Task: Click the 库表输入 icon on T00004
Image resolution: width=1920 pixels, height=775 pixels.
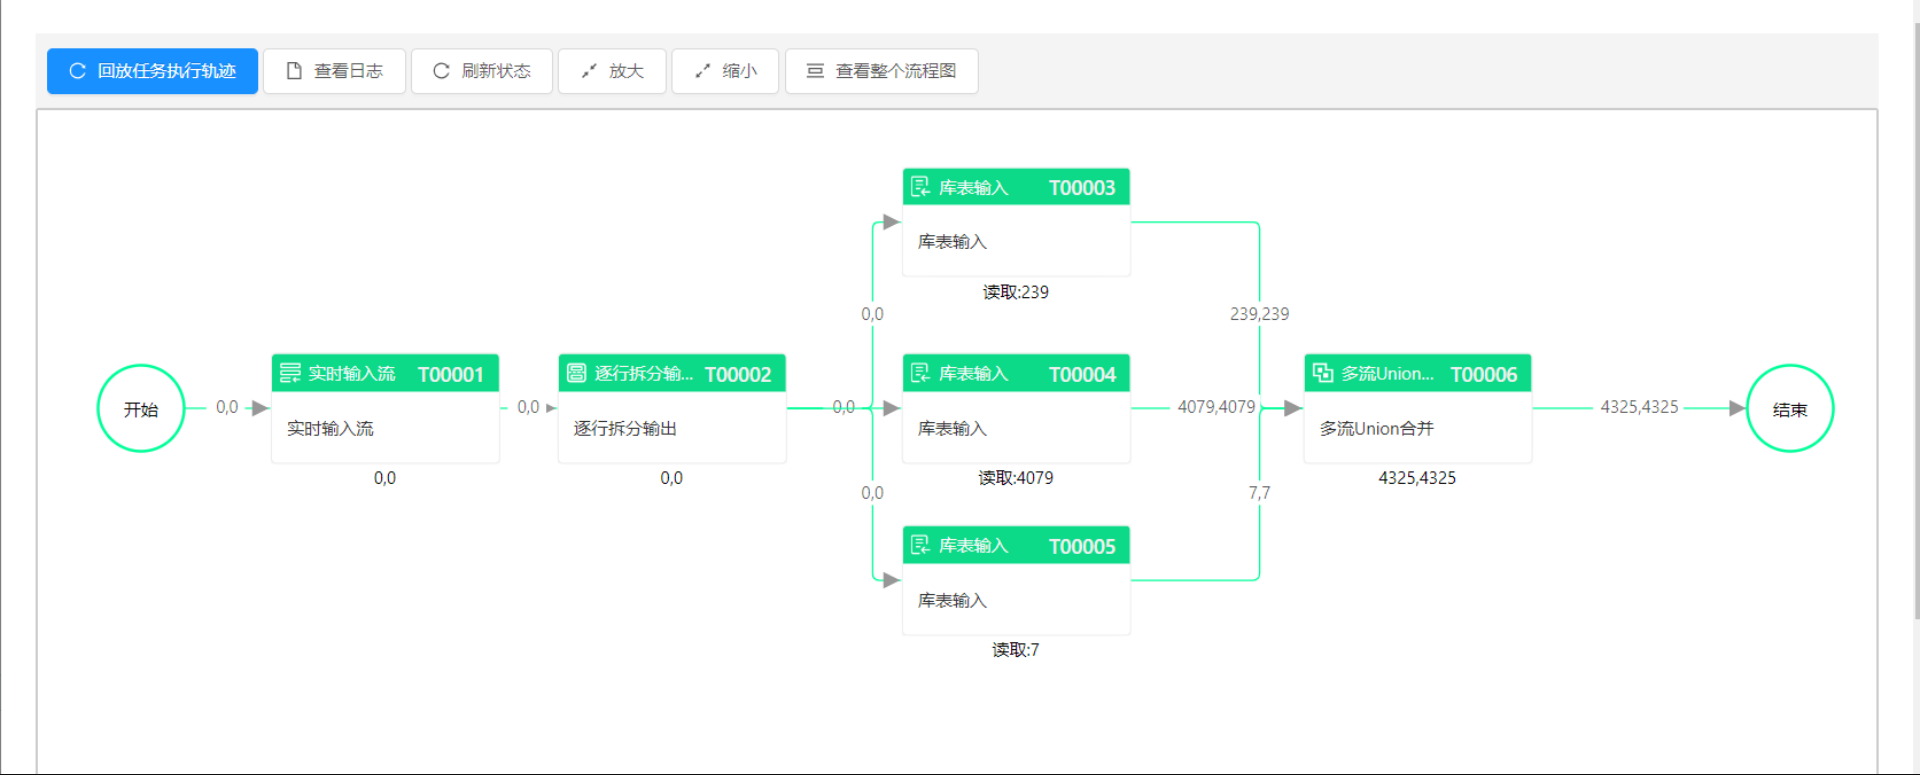Action: point(921,373)
